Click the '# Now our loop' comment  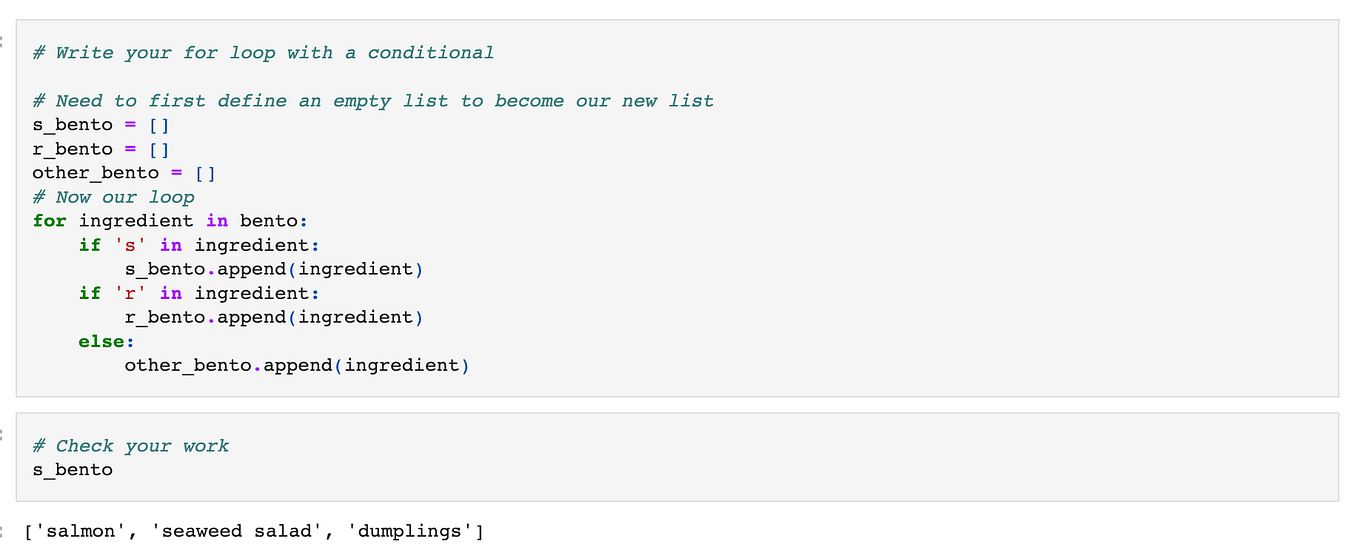[x=113, y=197]
